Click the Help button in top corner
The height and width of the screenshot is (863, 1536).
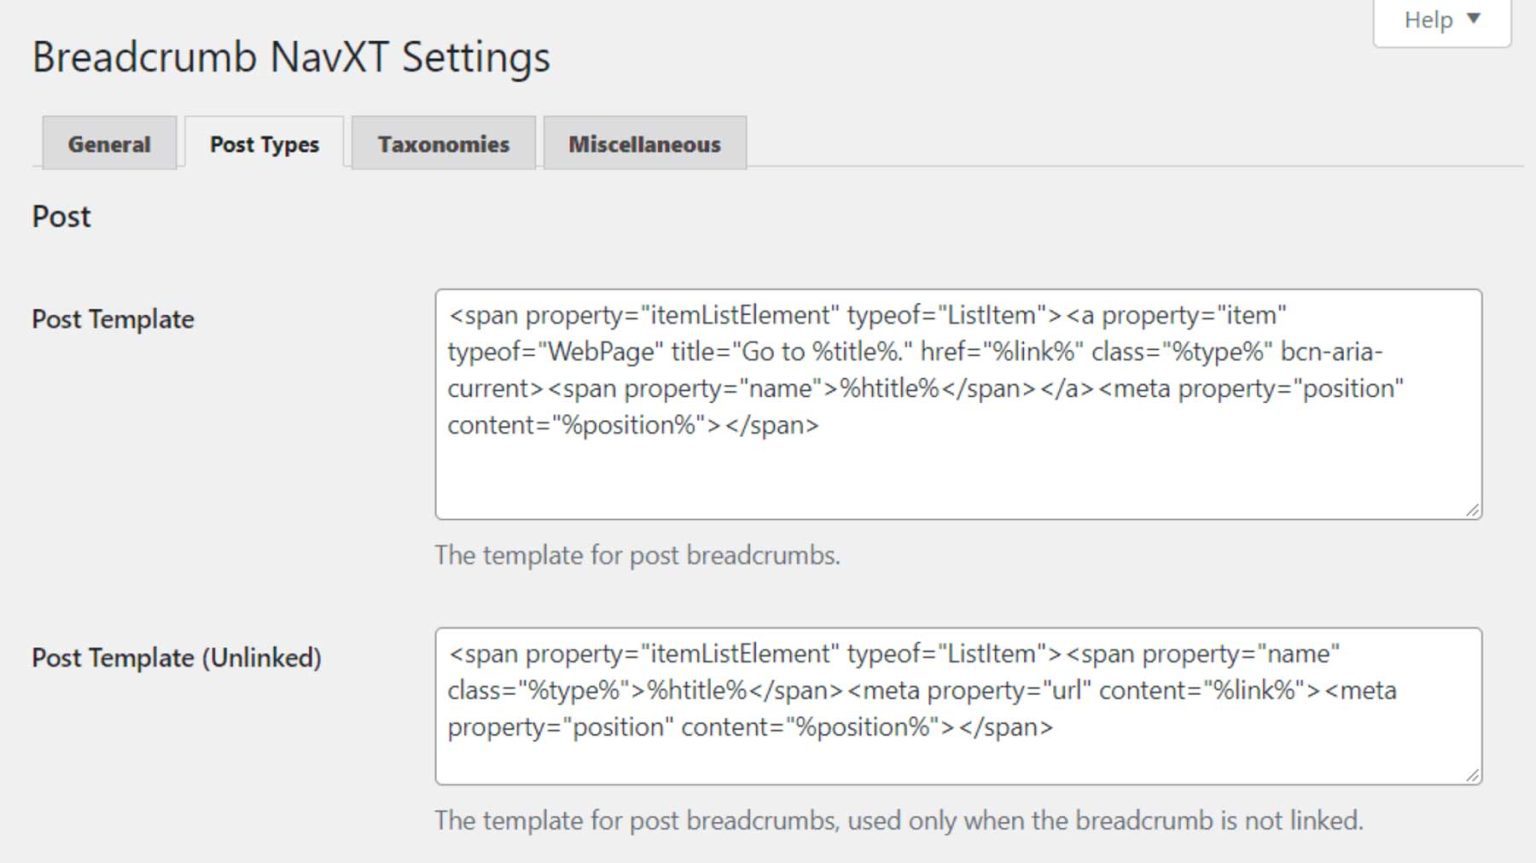[x=1428, y=19]
